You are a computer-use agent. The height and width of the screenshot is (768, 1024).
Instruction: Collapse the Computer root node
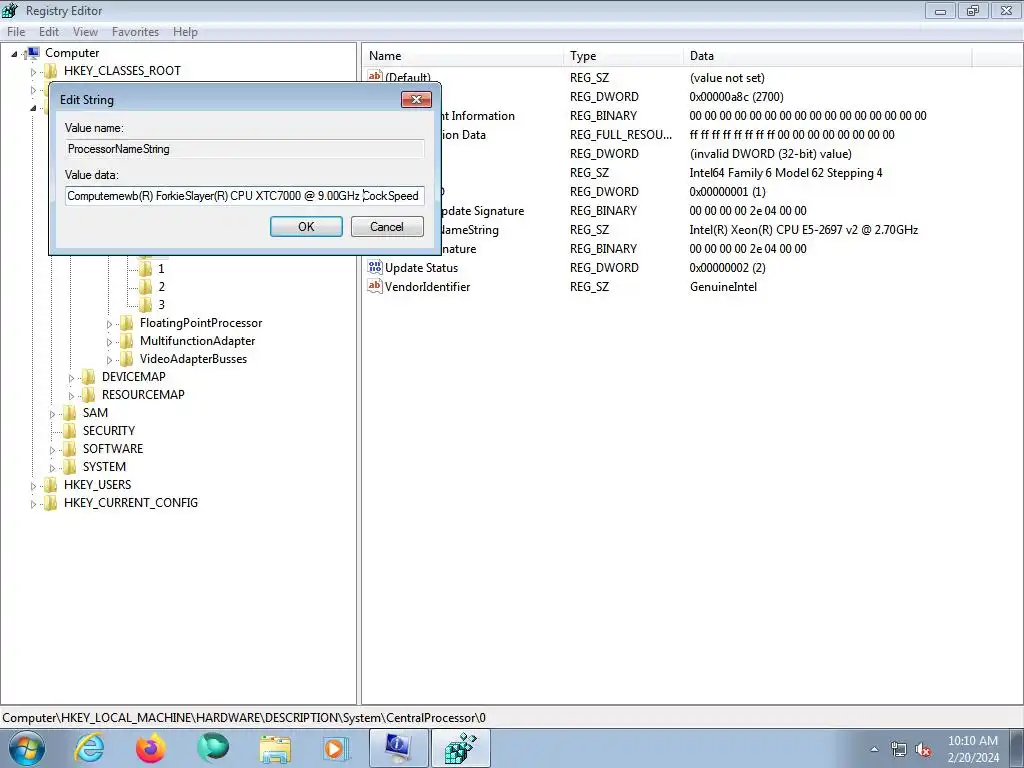(14, 54)
